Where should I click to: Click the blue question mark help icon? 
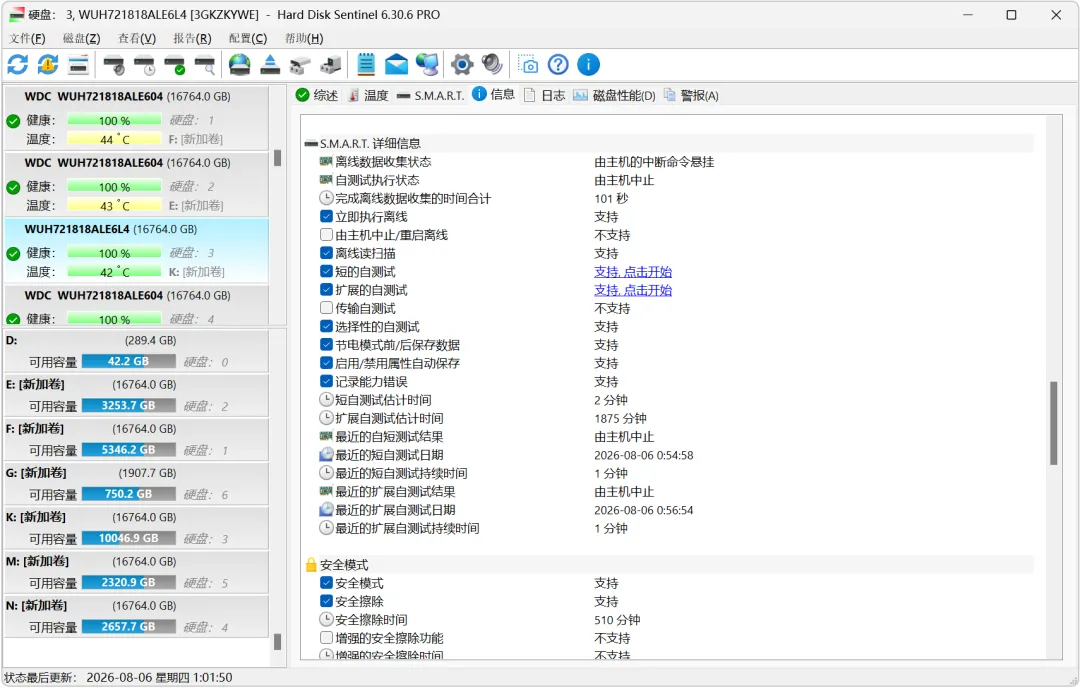coord(558,65)
